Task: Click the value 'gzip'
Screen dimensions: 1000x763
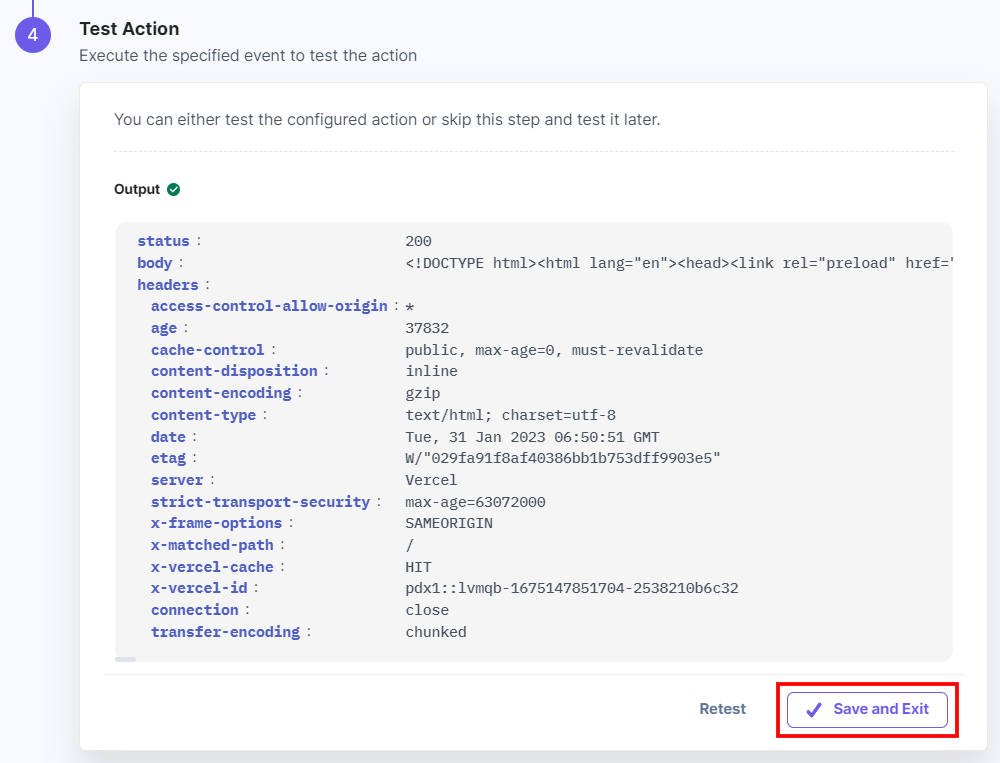Action: click(x=423, y=393)
